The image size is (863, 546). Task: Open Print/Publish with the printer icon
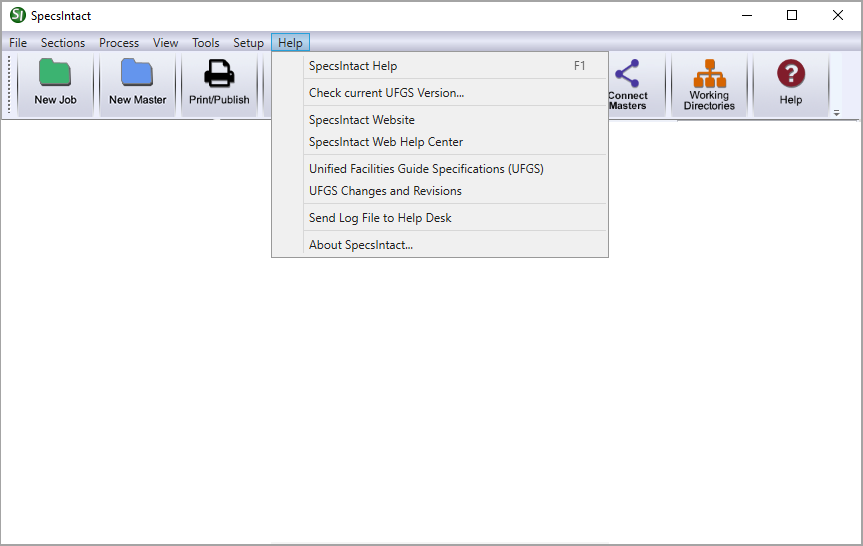[x=219, y=73]
